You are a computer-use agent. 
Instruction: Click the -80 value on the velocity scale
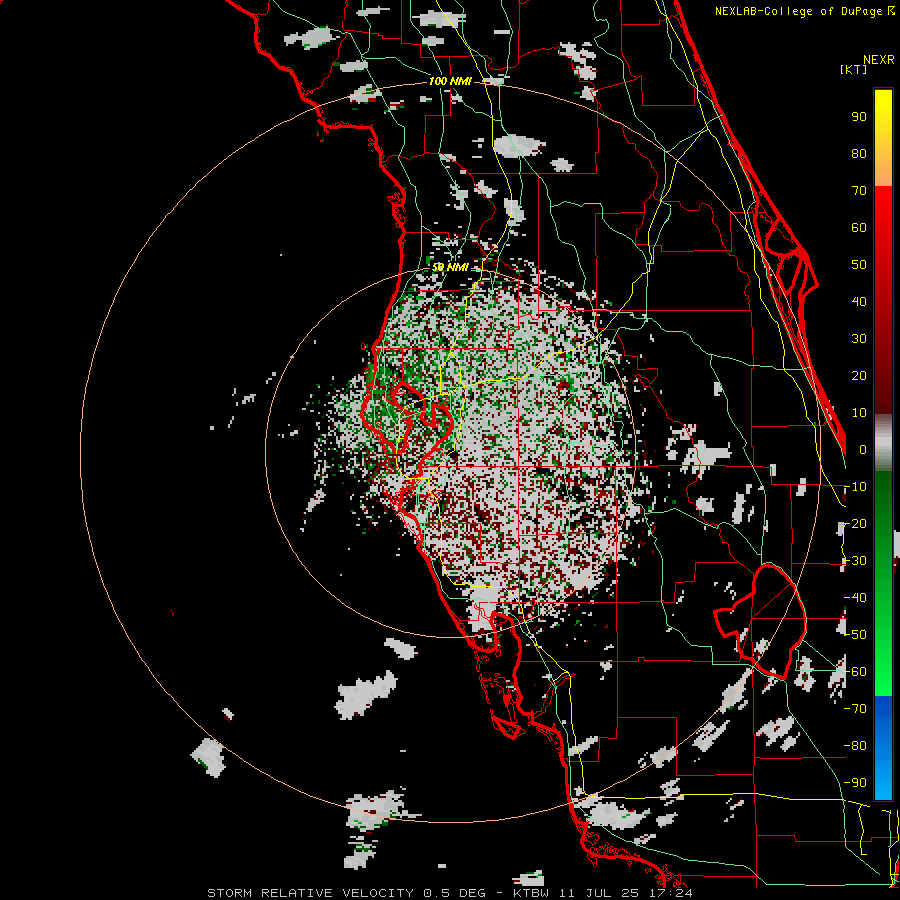click(855, 746)
